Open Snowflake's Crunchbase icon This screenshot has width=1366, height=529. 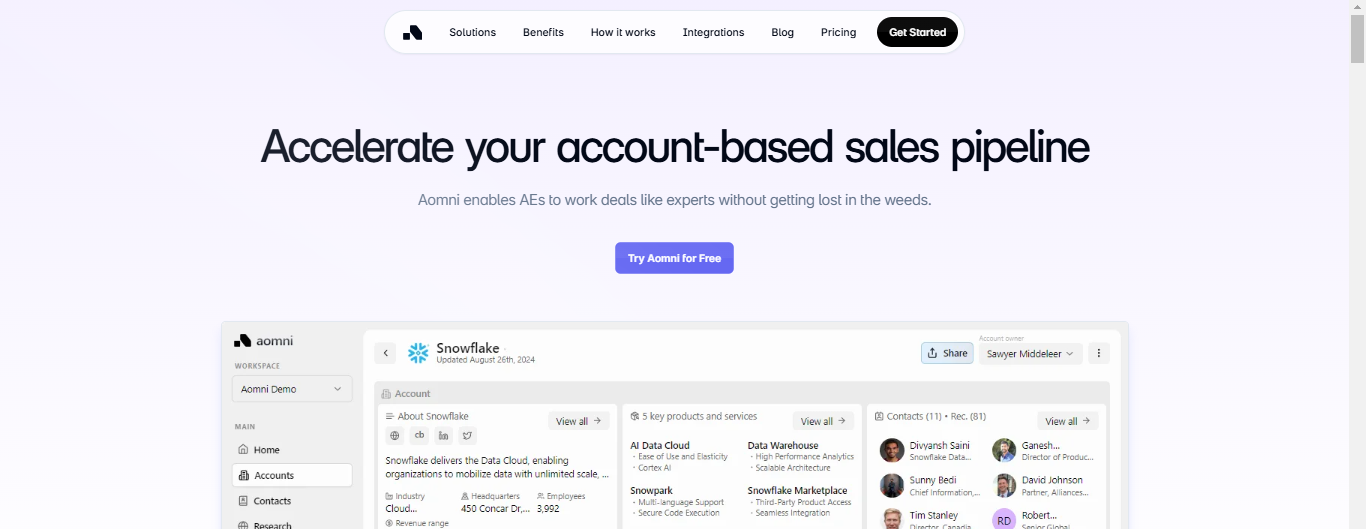[x=419, y=436]
